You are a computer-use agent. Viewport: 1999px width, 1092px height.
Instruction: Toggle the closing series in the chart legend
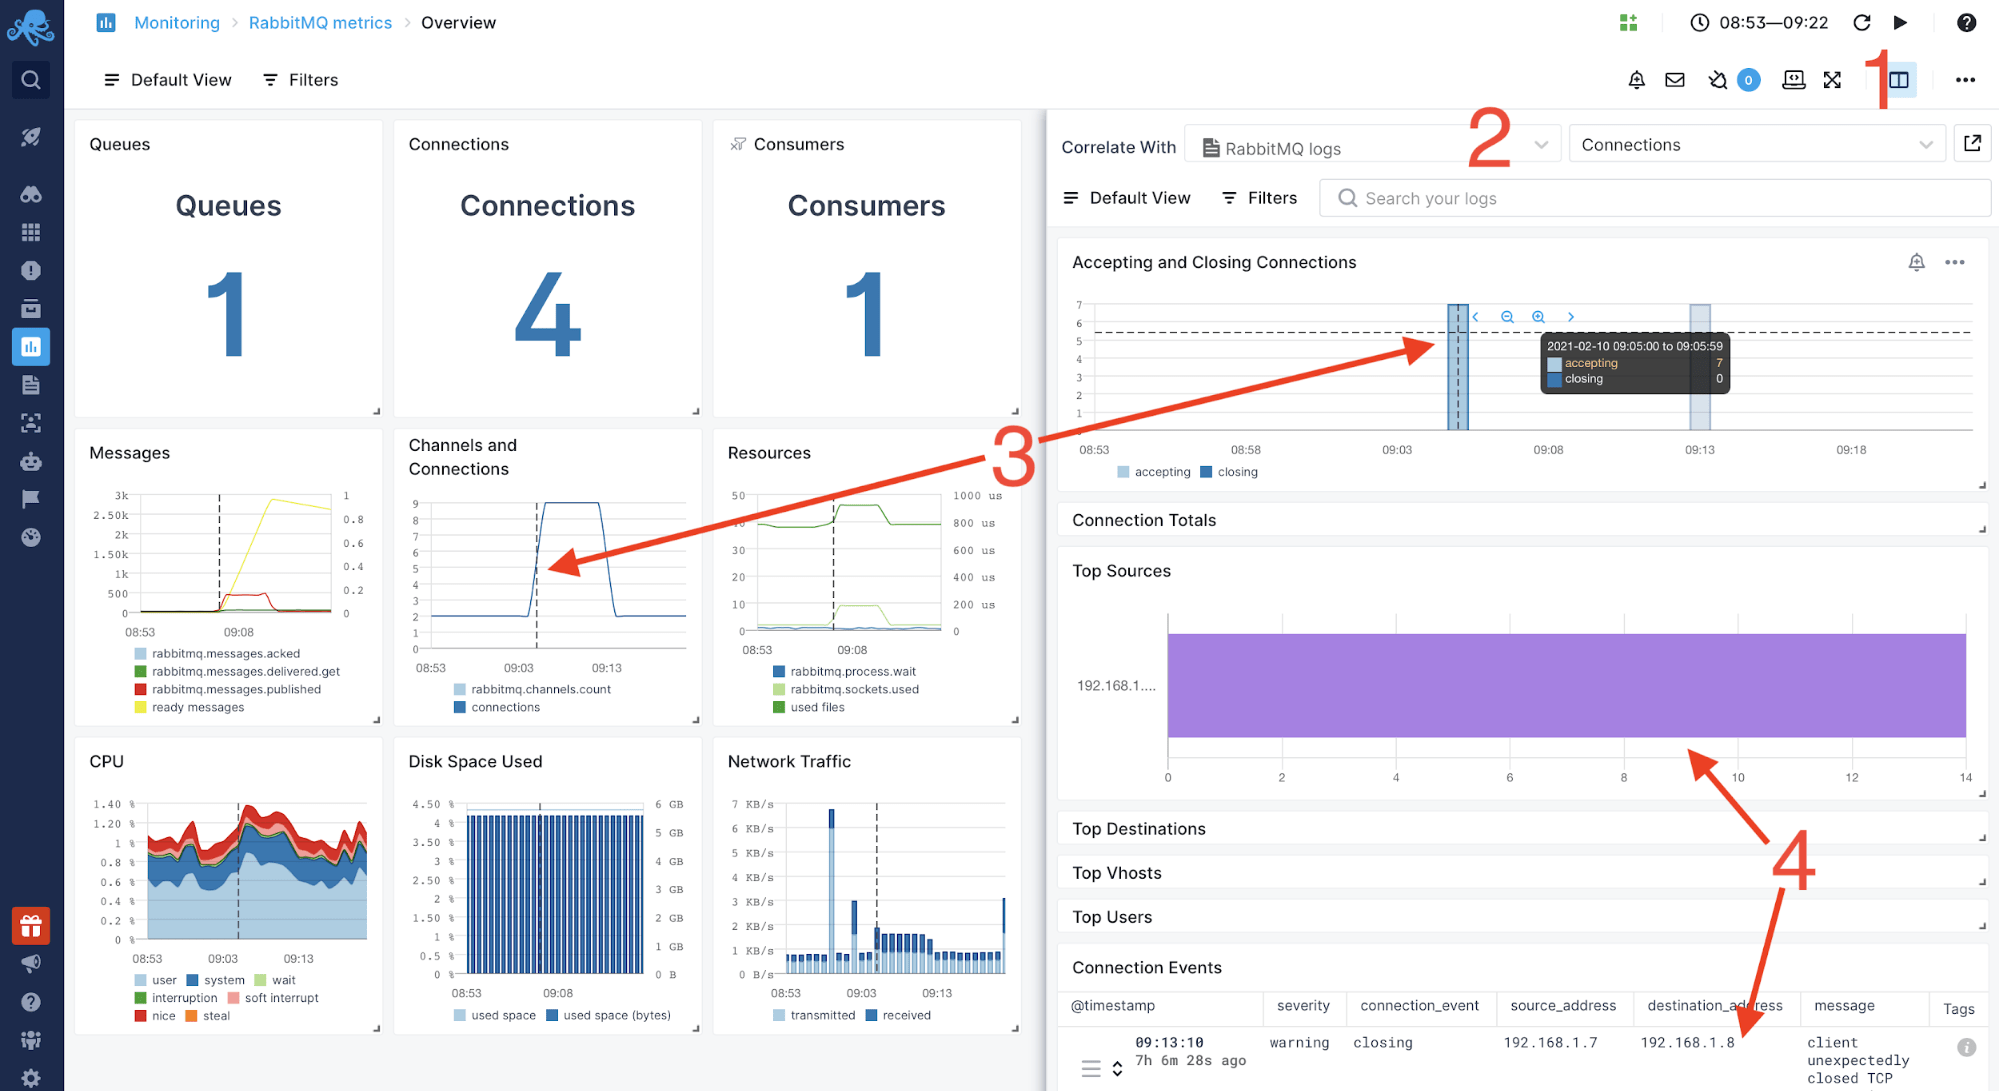1229,472
